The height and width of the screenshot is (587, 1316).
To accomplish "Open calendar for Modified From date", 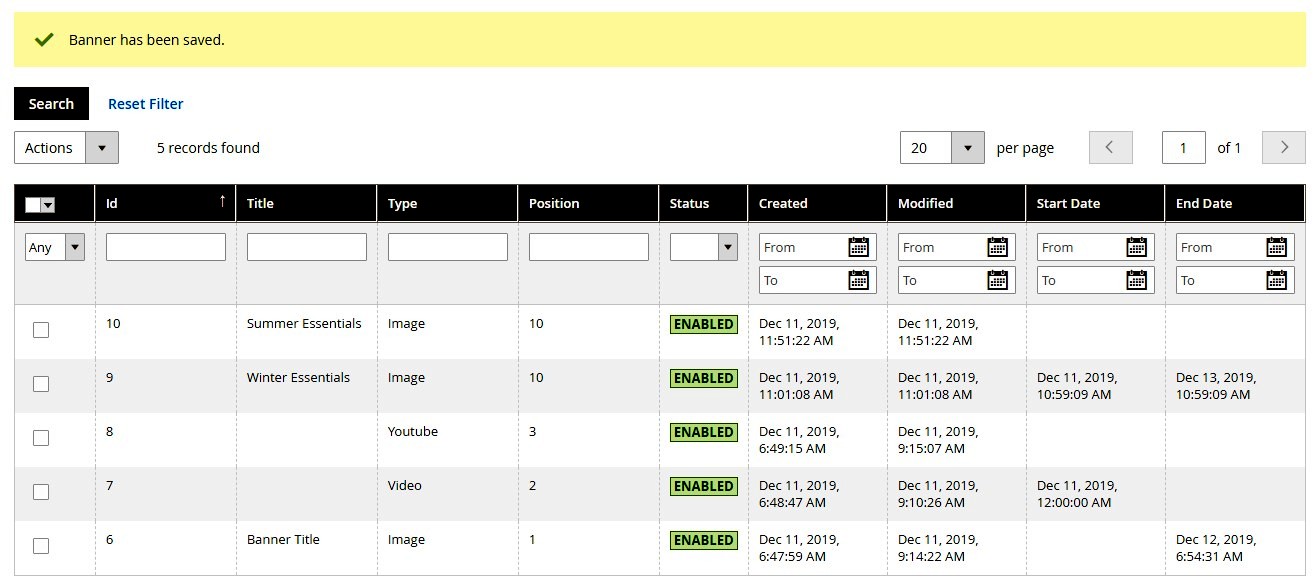I will pyautogui.click(x=997, y=247).
